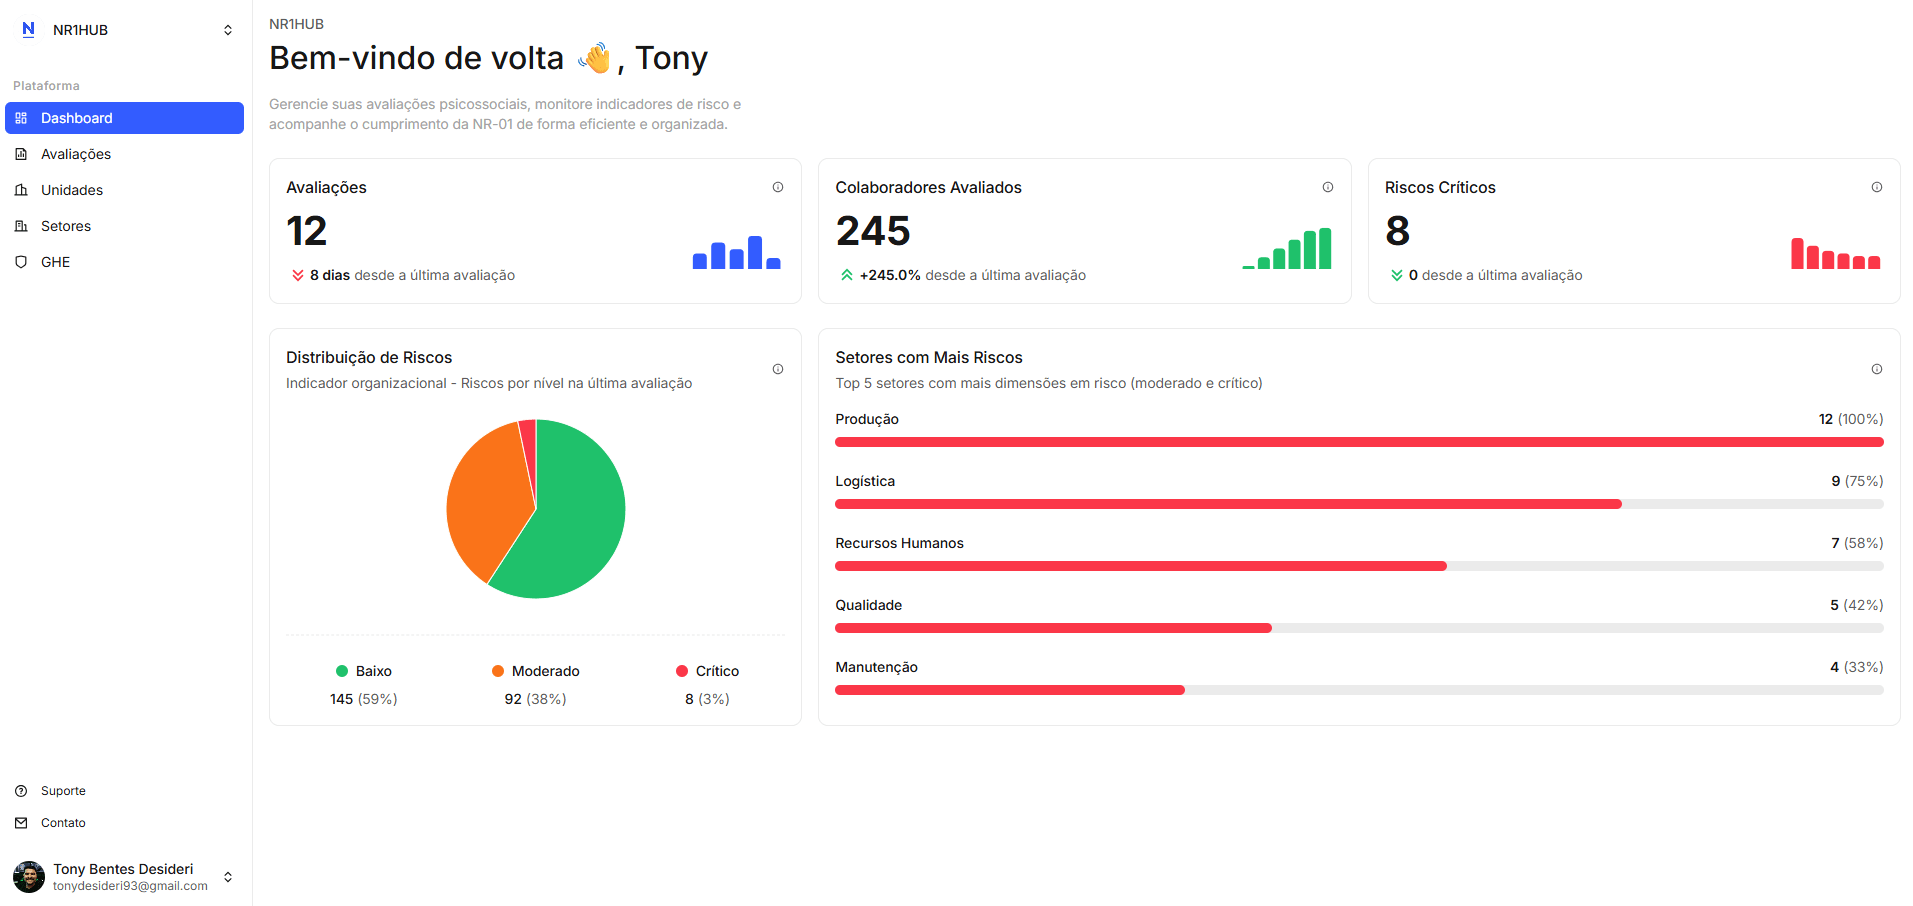Screen dimensions: 1913x906
Task: Toggle the Baixo legend item
Action: point(364,671)
